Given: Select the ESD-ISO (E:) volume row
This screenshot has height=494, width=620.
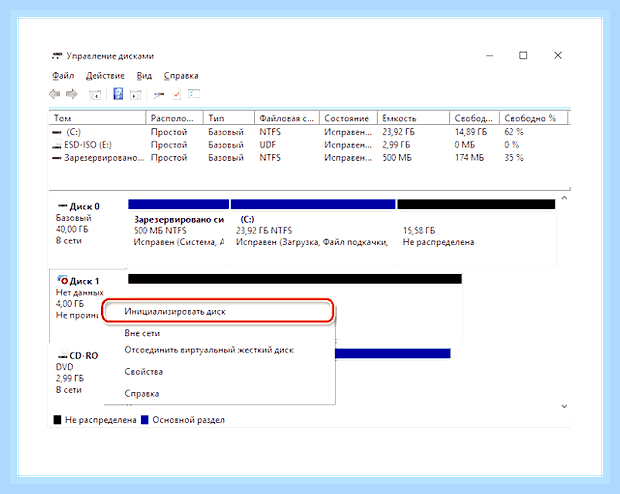Looking at the screenshot, I should pyautogui.click(x=308, y=145).
